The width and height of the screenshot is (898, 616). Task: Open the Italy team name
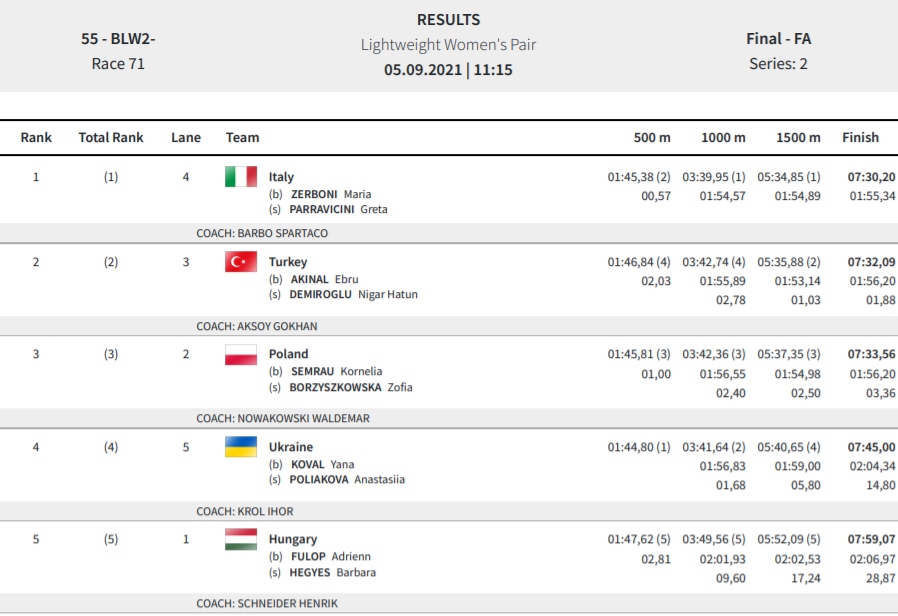click(281, 177)
